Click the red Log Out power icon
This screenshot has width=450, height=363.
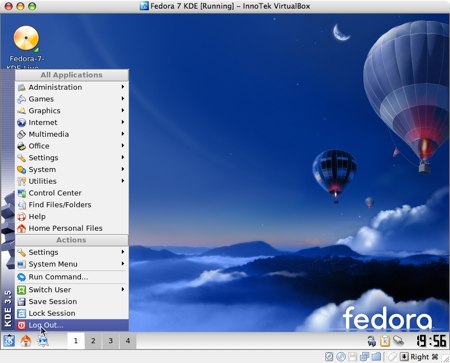point(22,325)
